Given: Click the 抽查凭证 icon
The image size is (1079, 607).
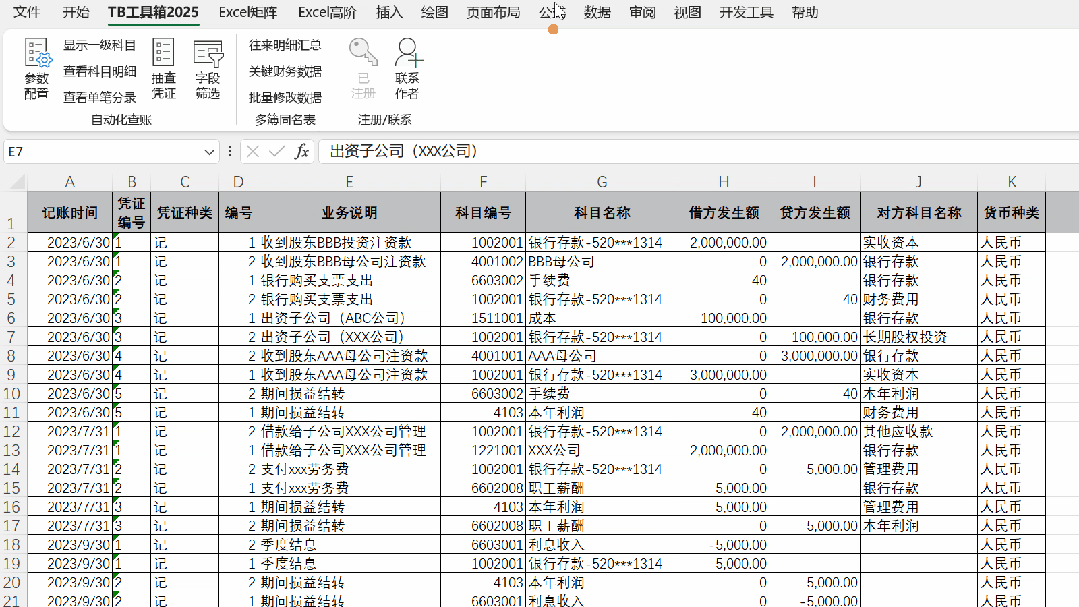Looking at the screenshot, I should point(163,53).
